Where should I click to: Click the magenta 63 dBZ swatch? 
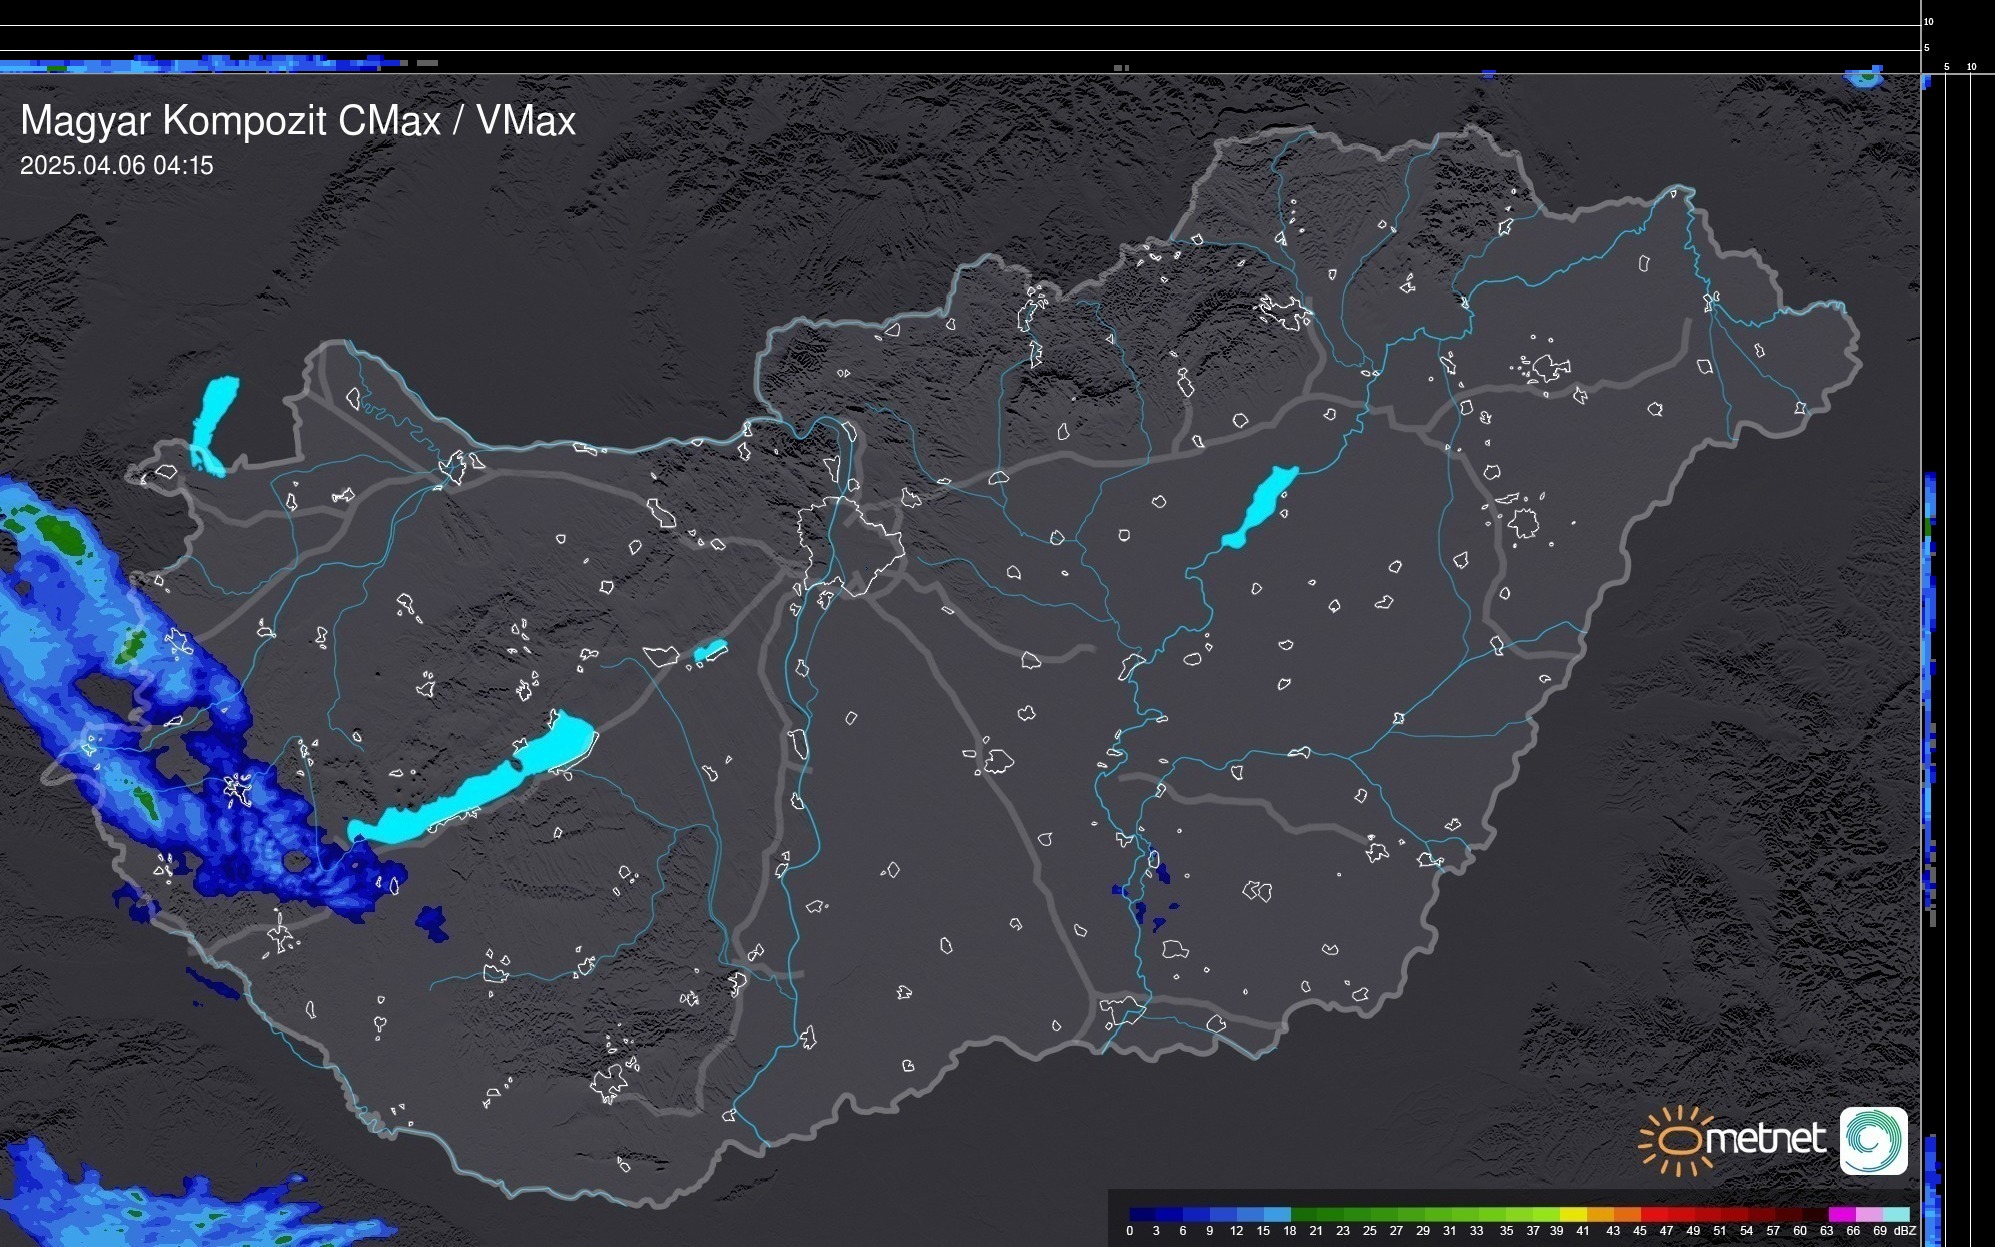1841,1214
